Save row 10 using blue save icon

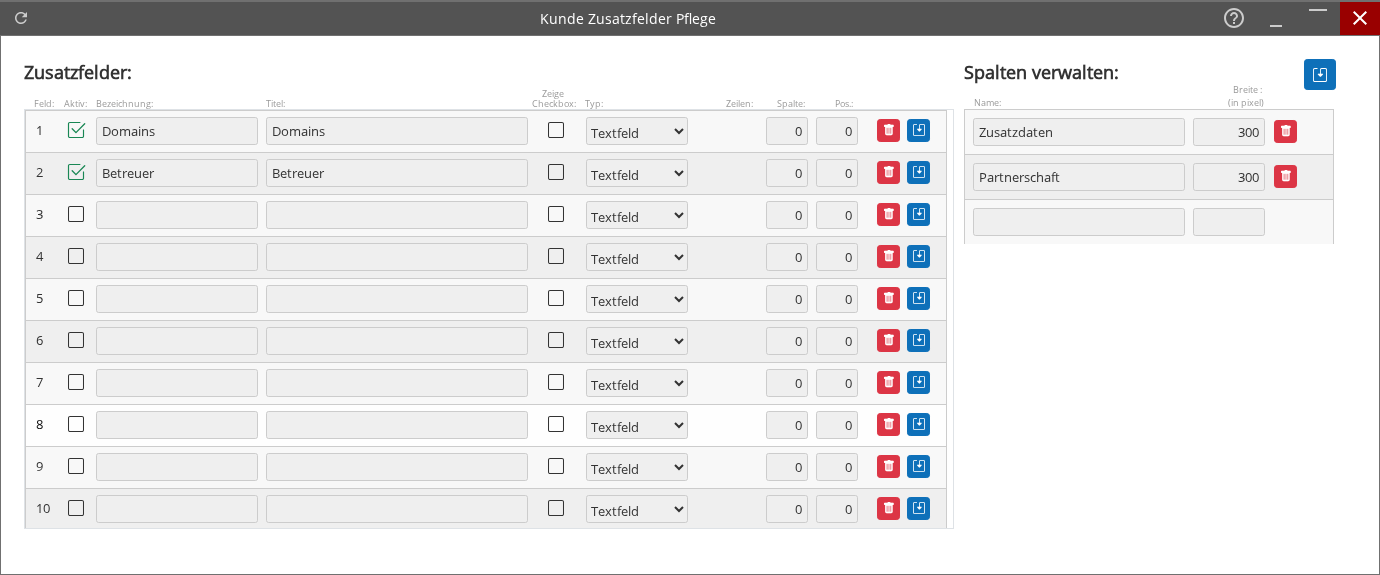pos(918,509)
